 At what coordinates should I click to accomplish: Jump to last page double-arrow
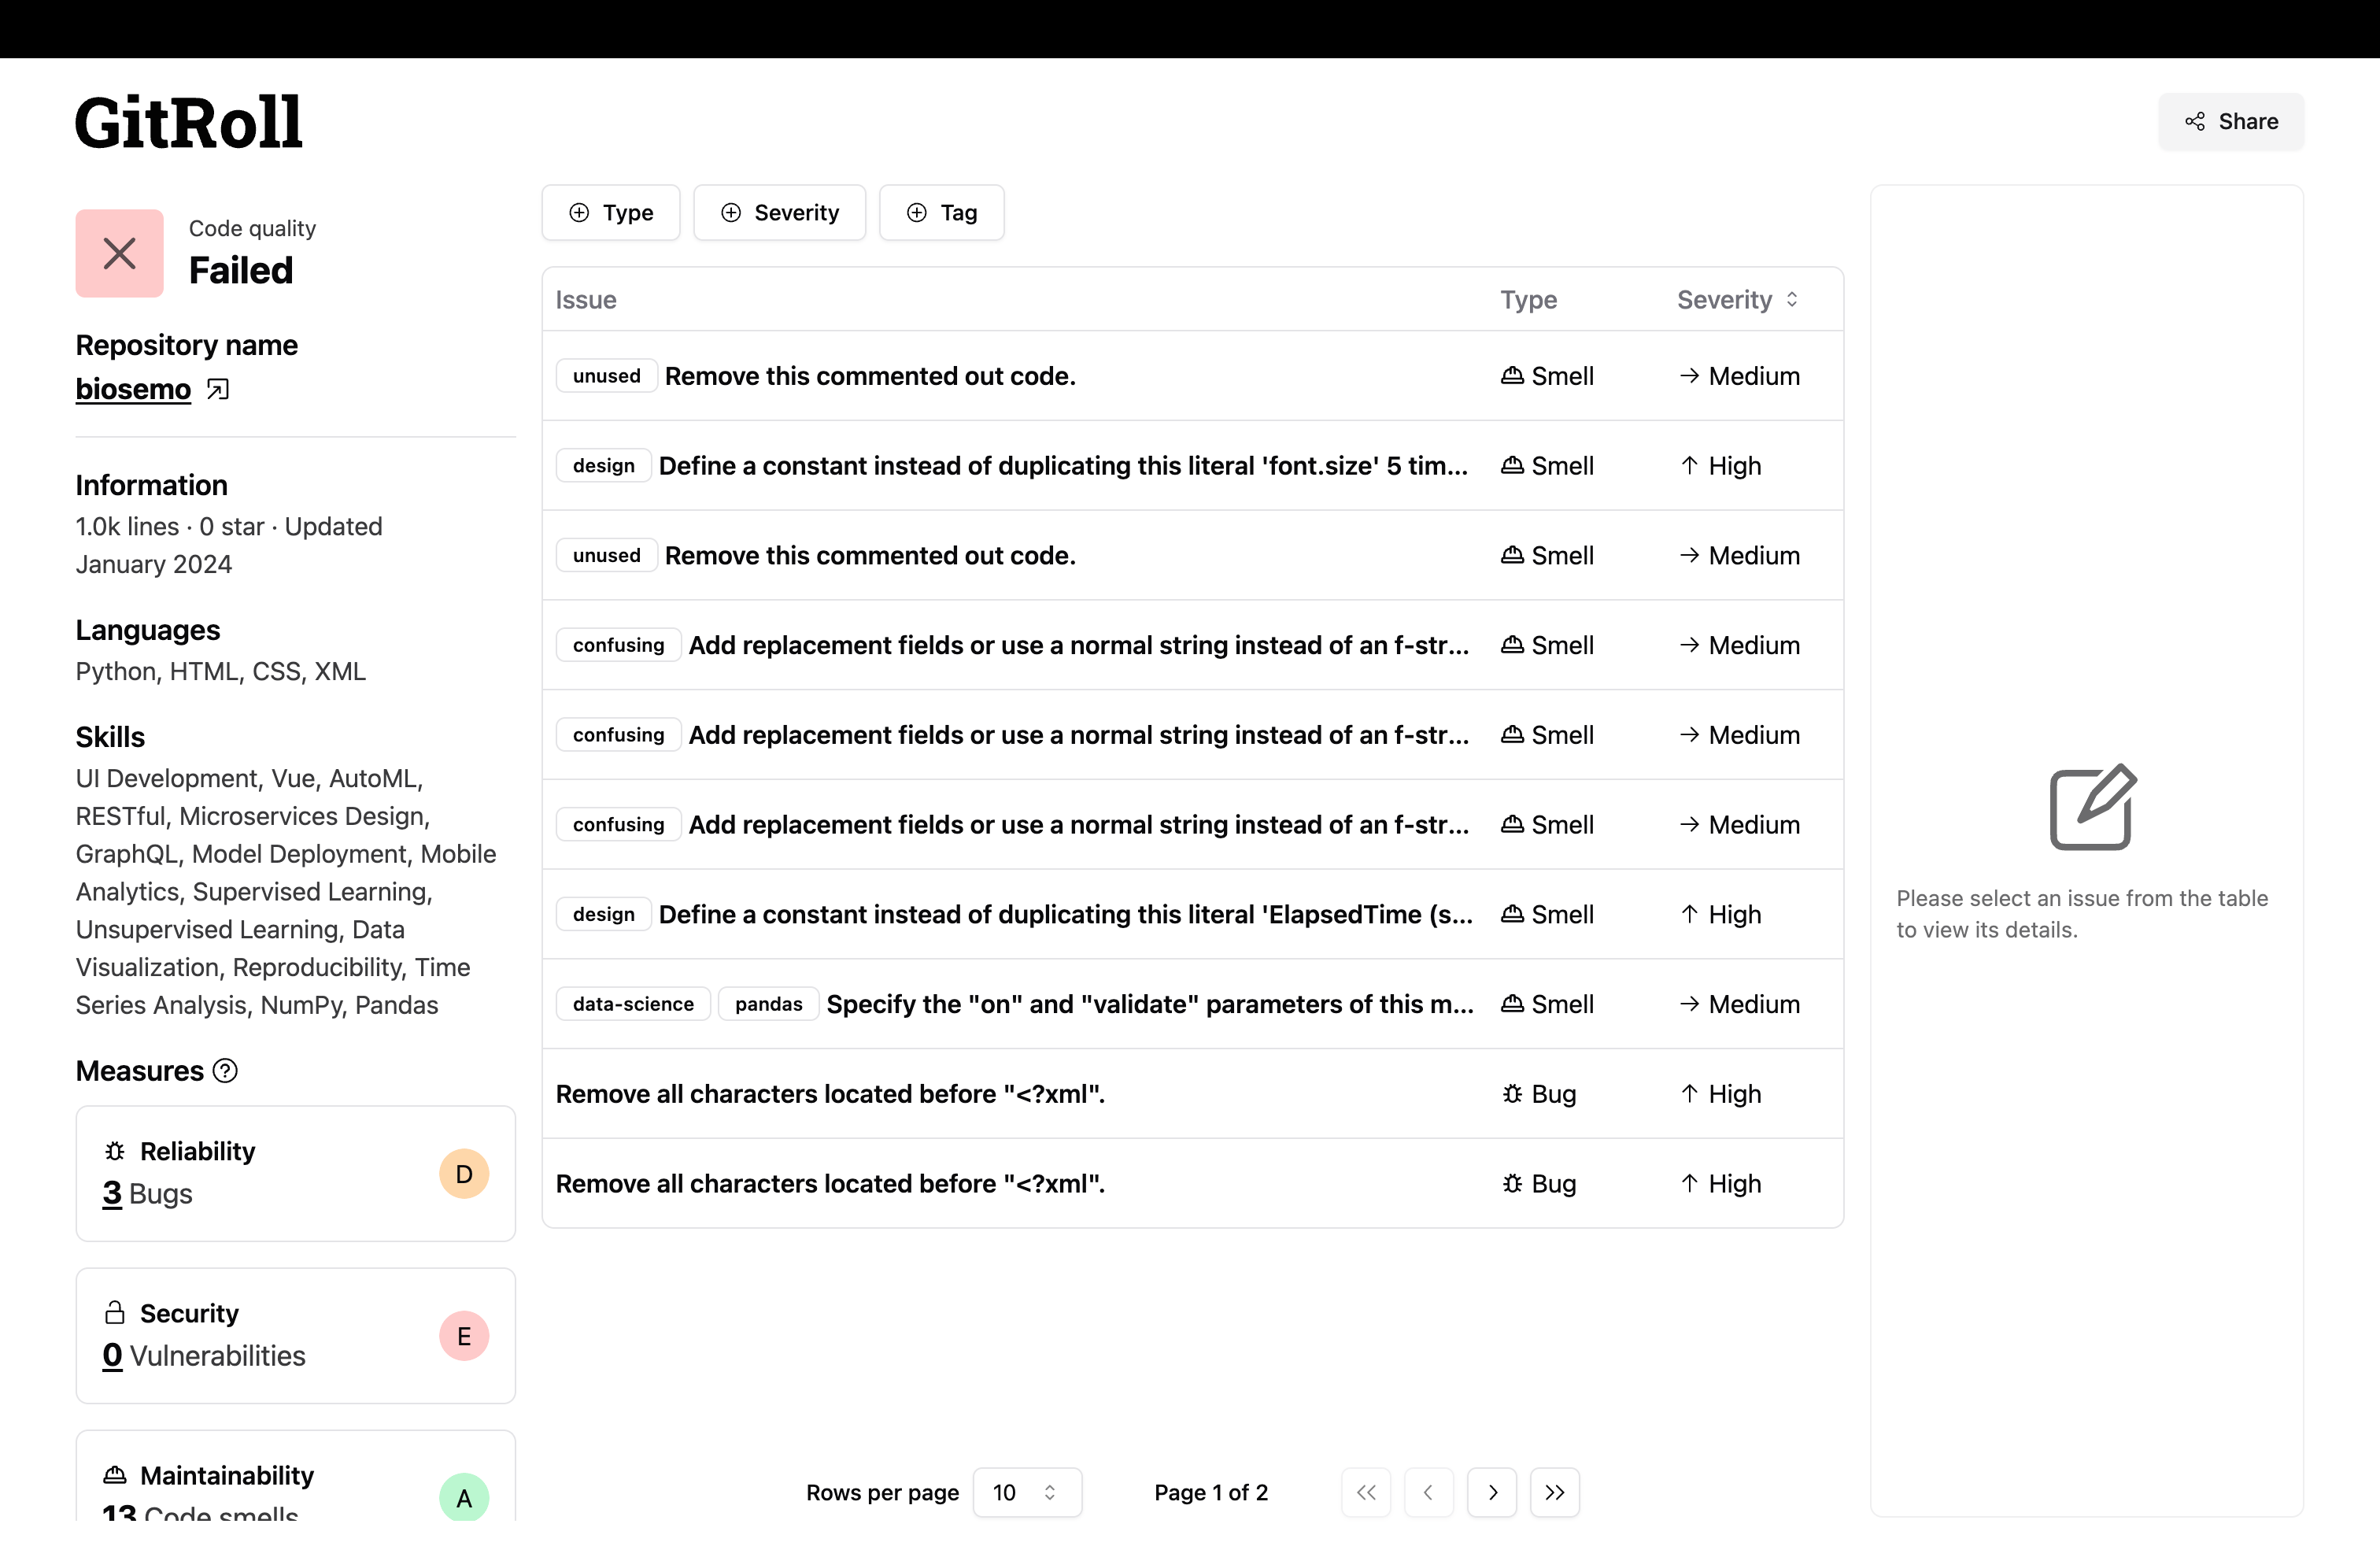coord(1554,1492)
